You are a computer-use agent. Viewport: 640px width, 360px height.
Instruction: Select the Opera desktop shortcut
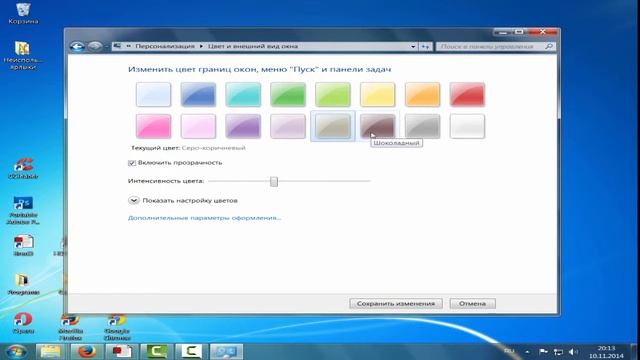pyautogui.click(x=23, y=322)
